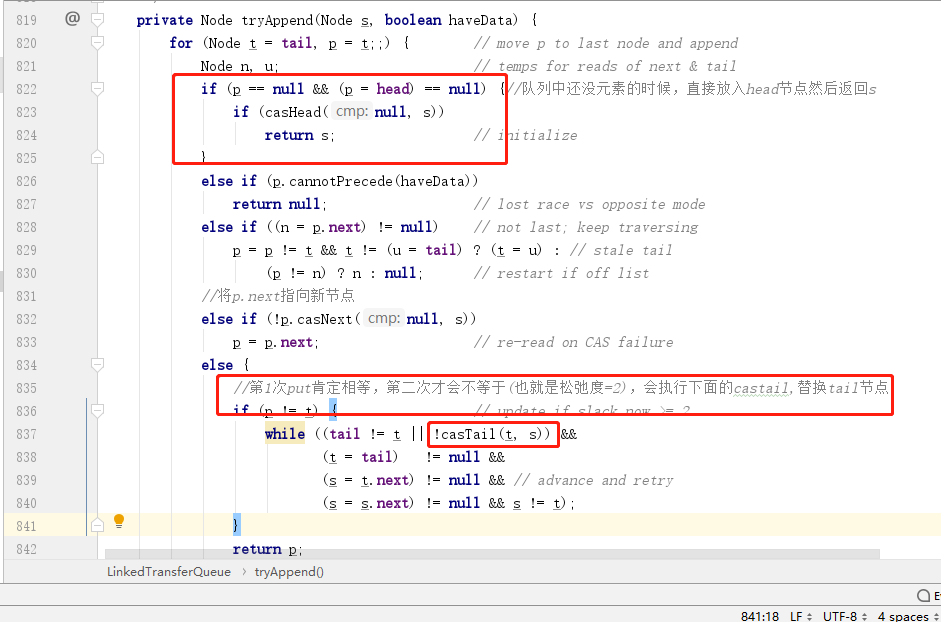Click 'p = p.next;' on line 833

(275, 342)
